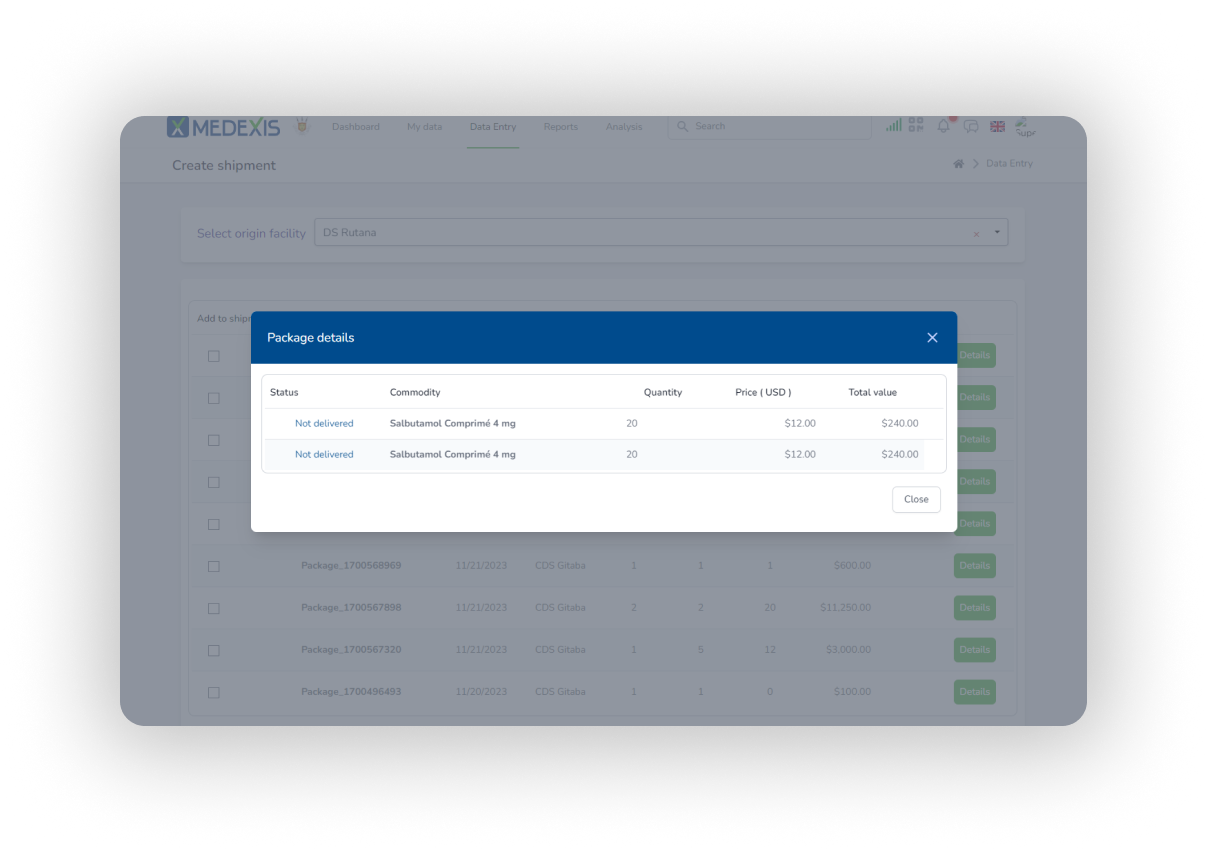Click the signal strength bars icon
This screenshot has width=1207, height=850.
pos(893,126)
